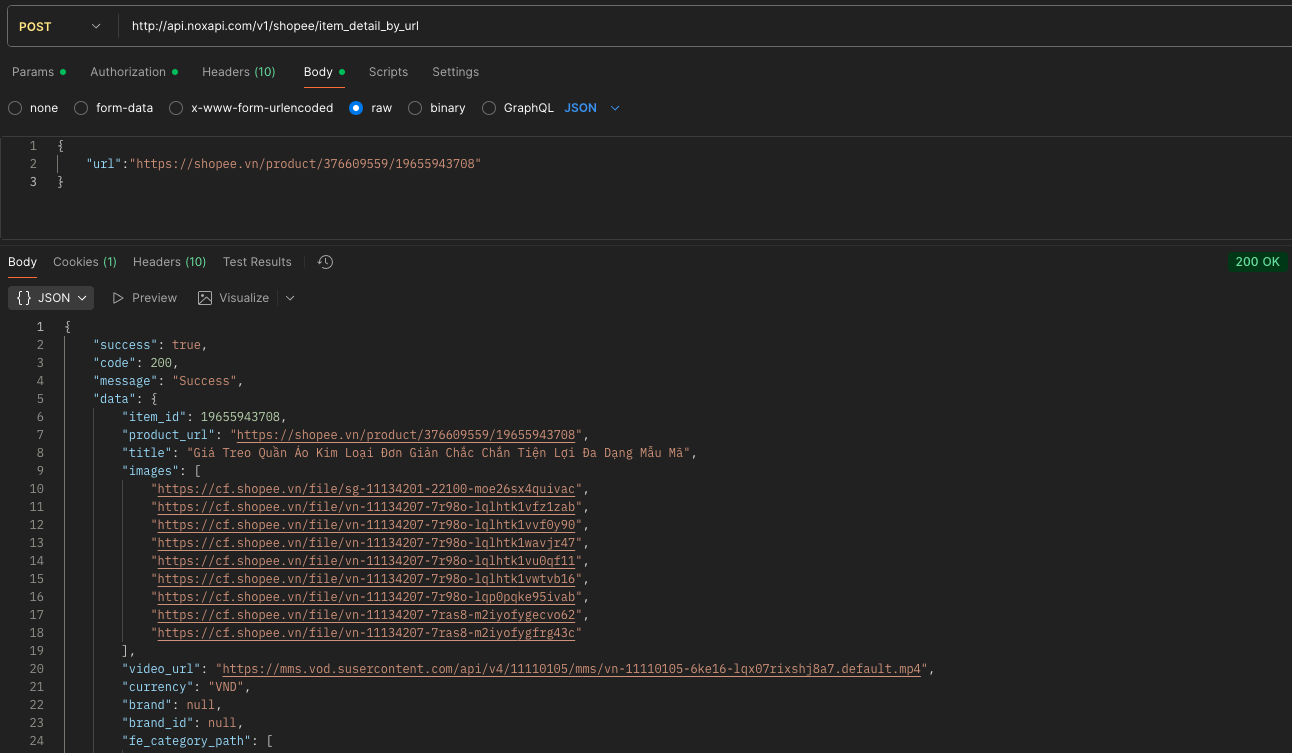Open the Authorization tab
Screen dimensions: 1292x753
click(128, 72)
